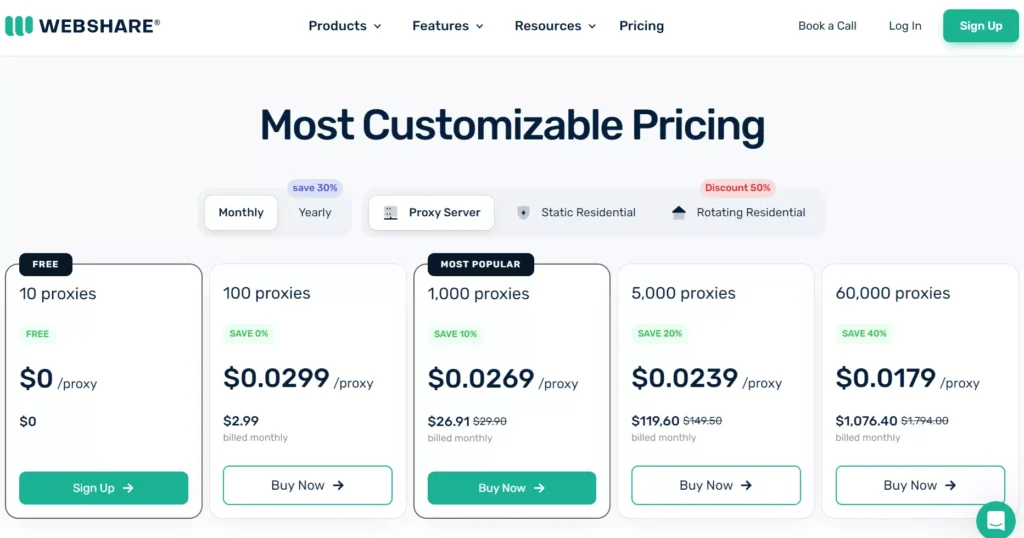Click the Book a Call link
This screenshot has width=1024, height=538.
(827, 26)
